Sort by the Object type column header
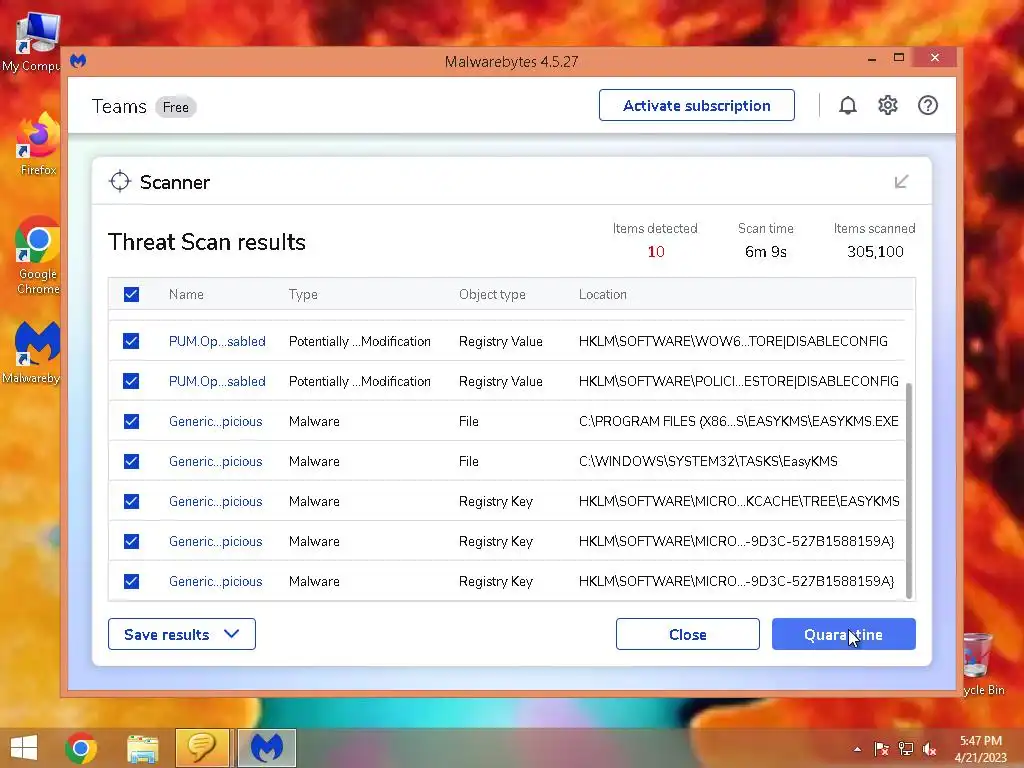This screenshot has height=768, width=1024. click(x=492, y=295)
